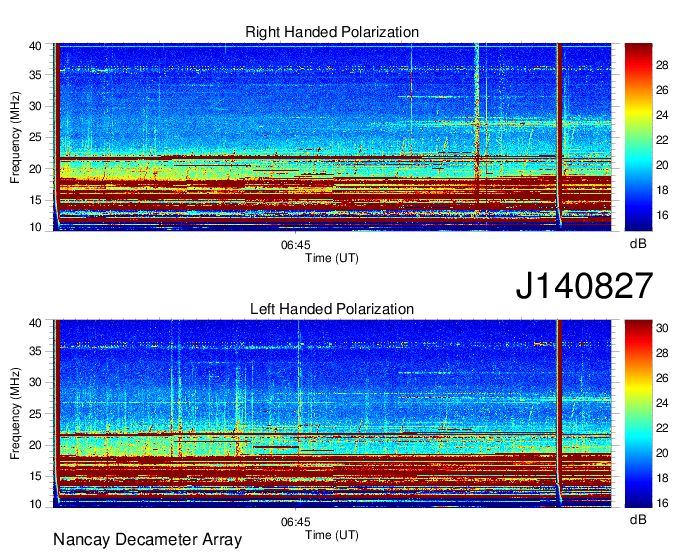Click the 10 MHz tick label on top plot
The image size is (680, 552).
(x=35, y=227)
